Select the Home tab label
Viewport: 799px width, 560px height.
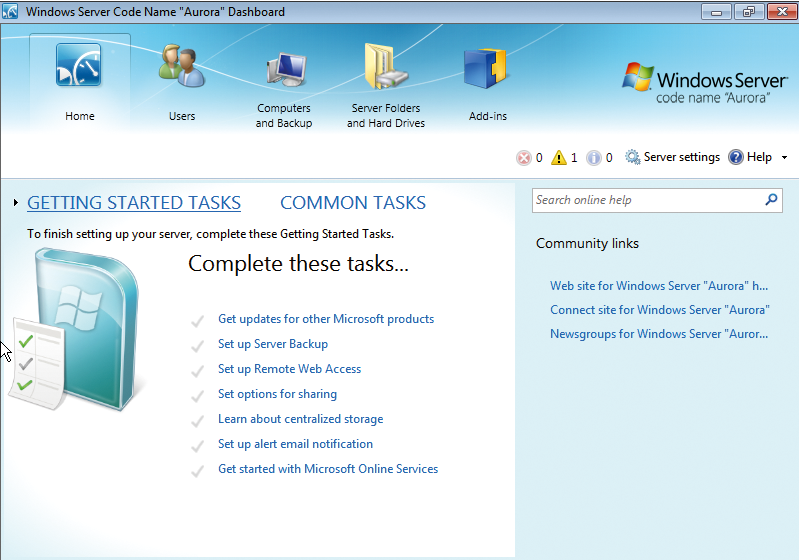(x=79, y=116)
